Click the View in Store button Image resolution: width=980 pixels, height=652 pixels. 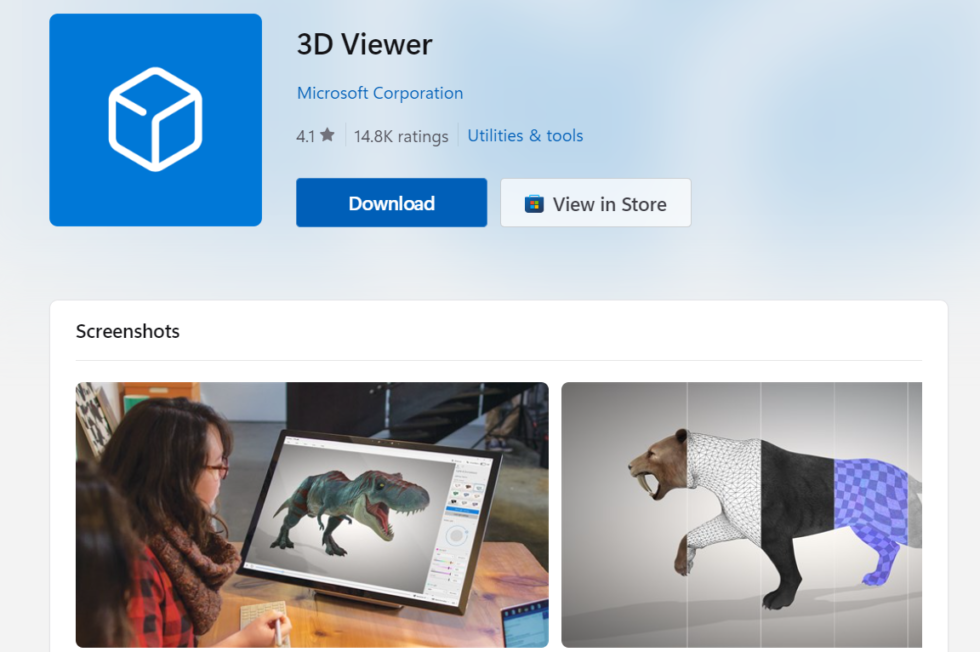click(x=595, y=203)
